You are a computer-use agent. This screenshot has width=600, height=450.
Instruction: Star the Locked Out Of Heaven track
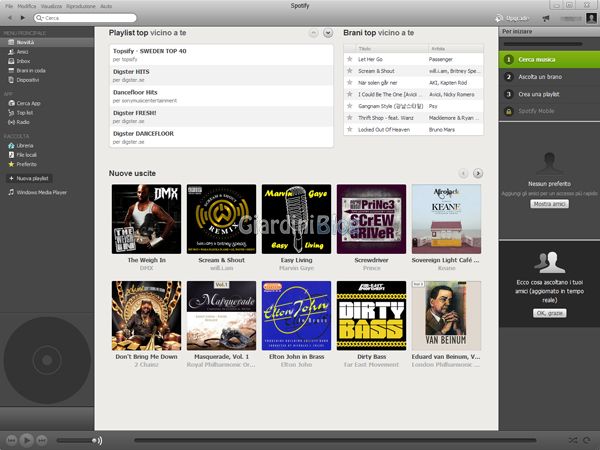tap(349, 129)
